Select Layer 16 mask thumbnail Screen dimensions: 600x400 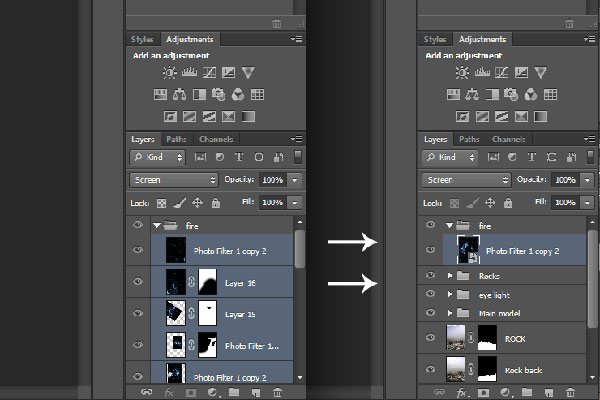(x=208, y=282)
